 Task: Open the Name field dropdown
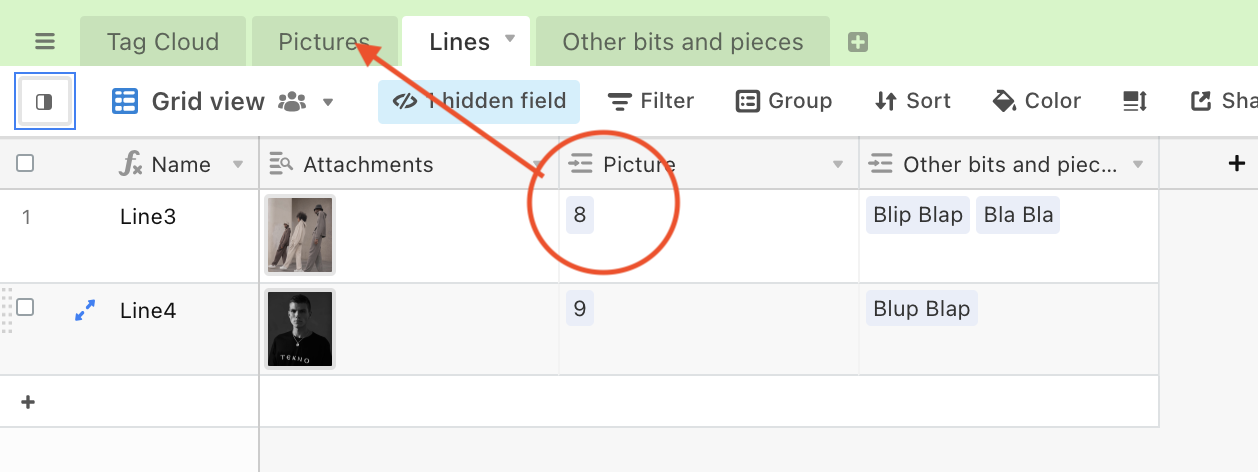click(x=238, y=165)
